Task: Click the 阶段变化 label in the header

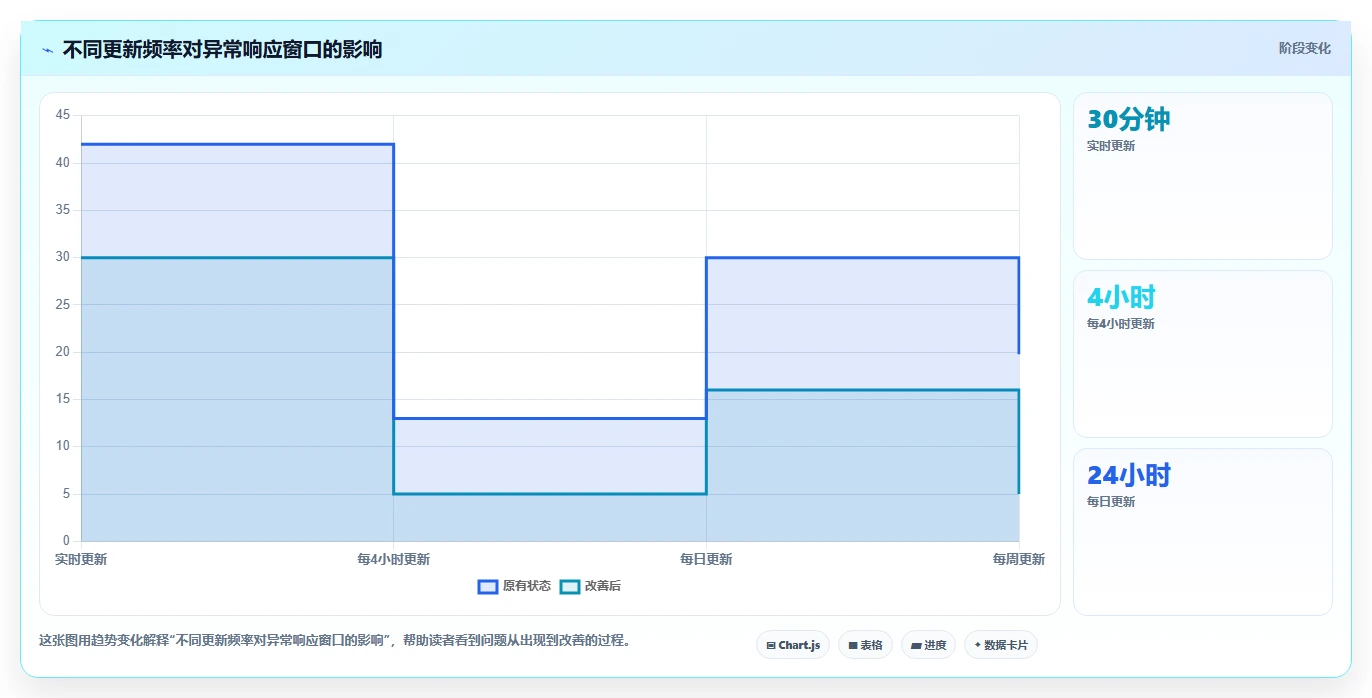Action: [1305, 48]
